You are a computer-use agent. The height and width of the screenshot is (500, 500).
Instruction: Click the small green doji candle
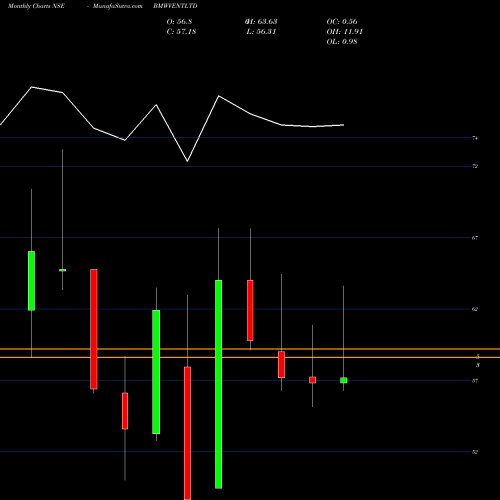[x=62, y=270]
